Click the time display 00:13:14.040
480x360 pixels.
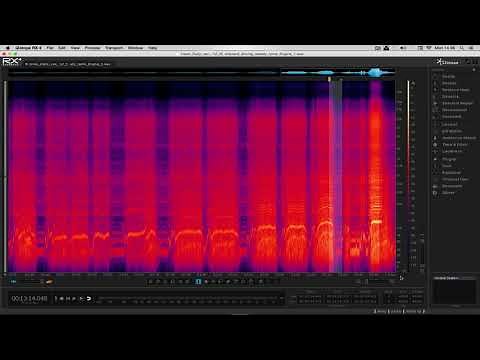click(29, 298)
